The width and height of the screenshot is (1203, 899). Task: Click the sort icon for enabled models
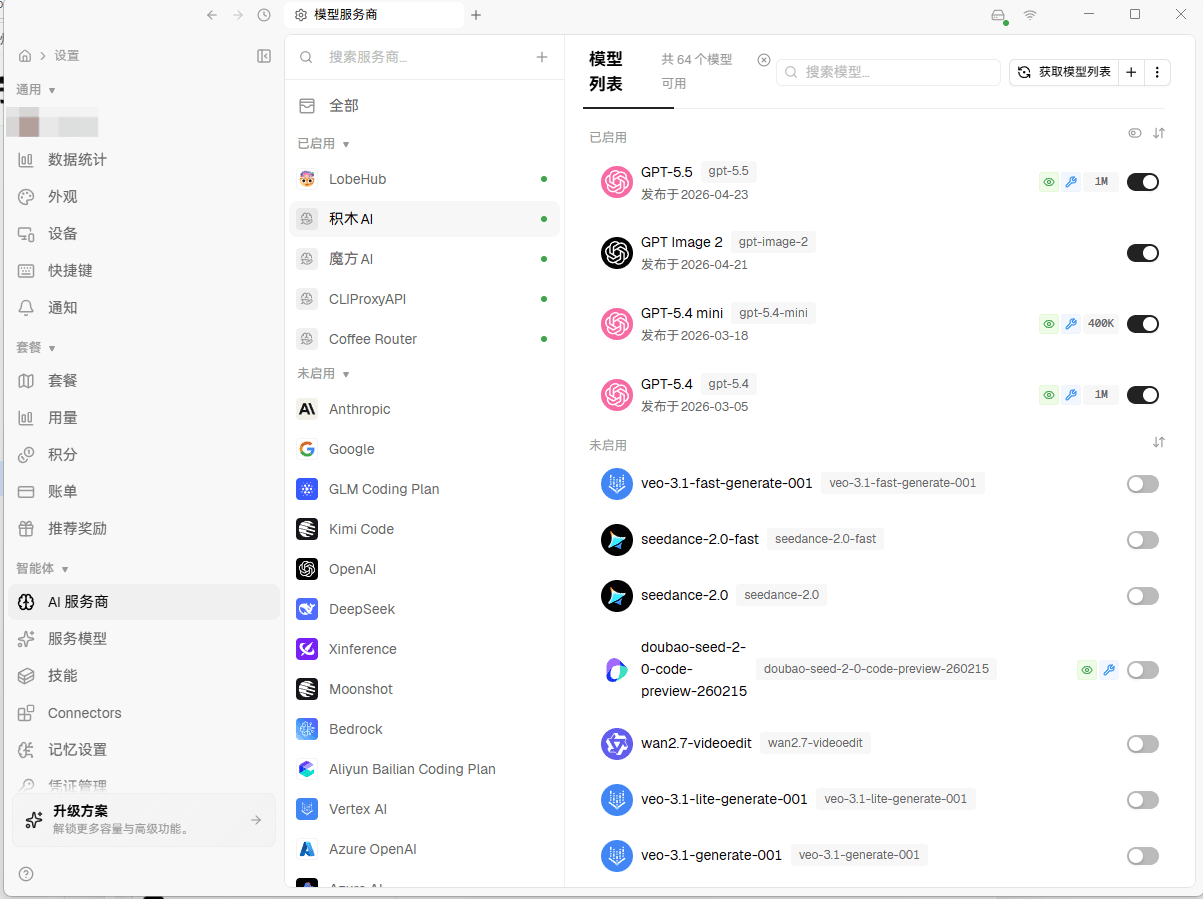click(x=1159, y=133)
